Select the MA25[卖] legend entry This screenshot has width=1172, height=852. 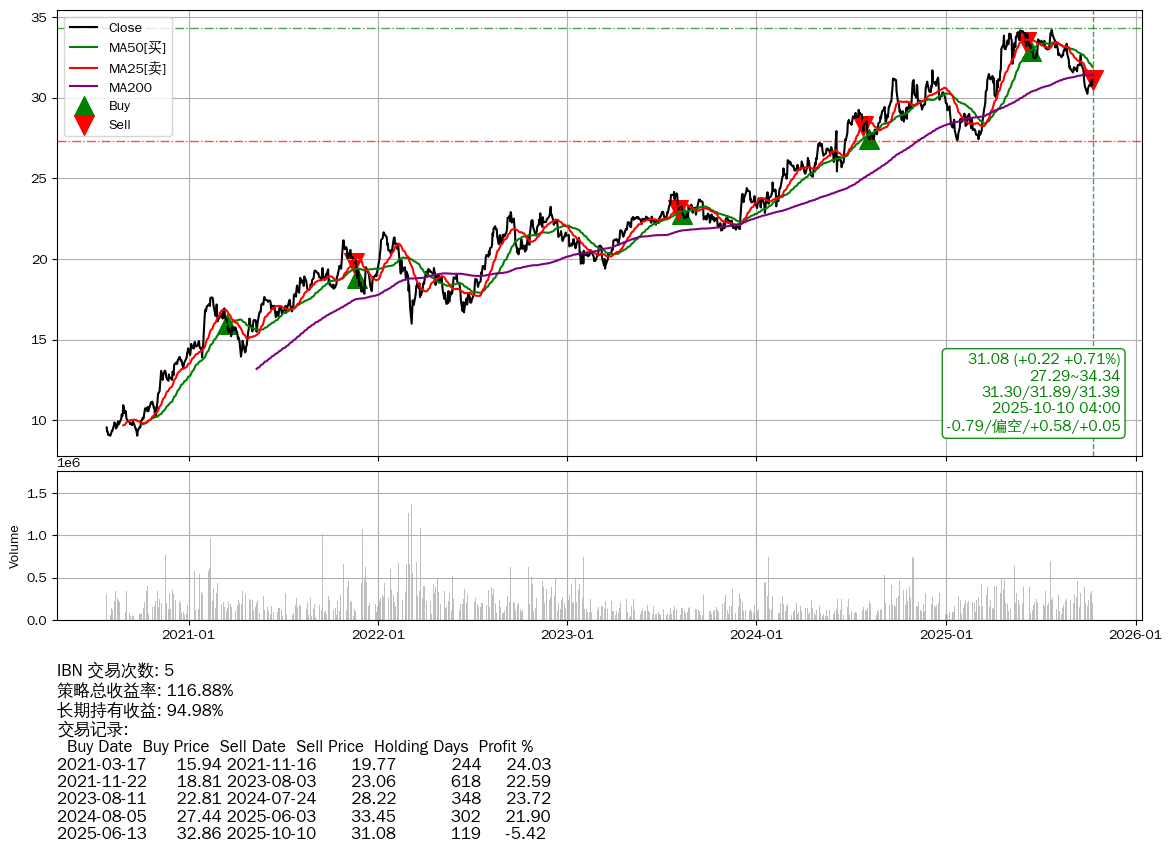[137, 68]
